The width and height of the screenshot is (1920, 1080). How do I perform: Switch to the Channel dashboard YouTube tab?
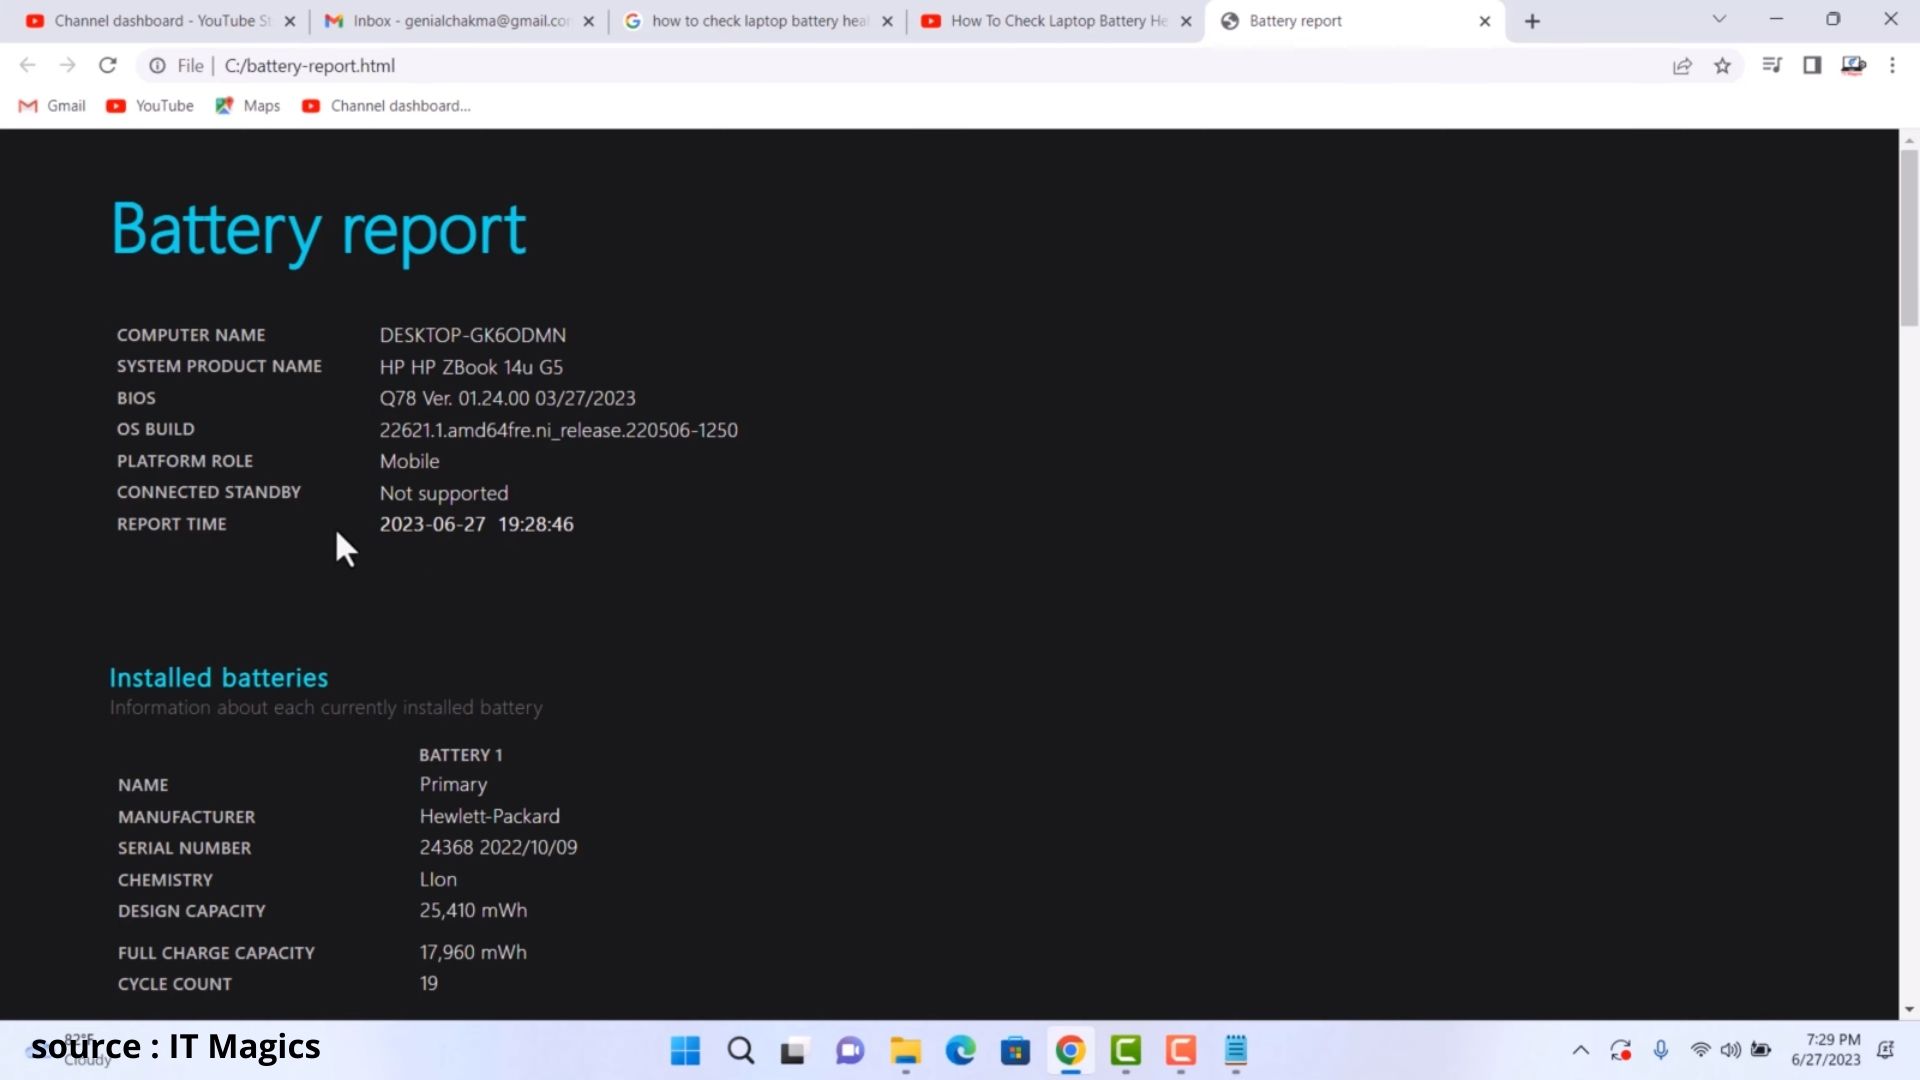(160, 21)
